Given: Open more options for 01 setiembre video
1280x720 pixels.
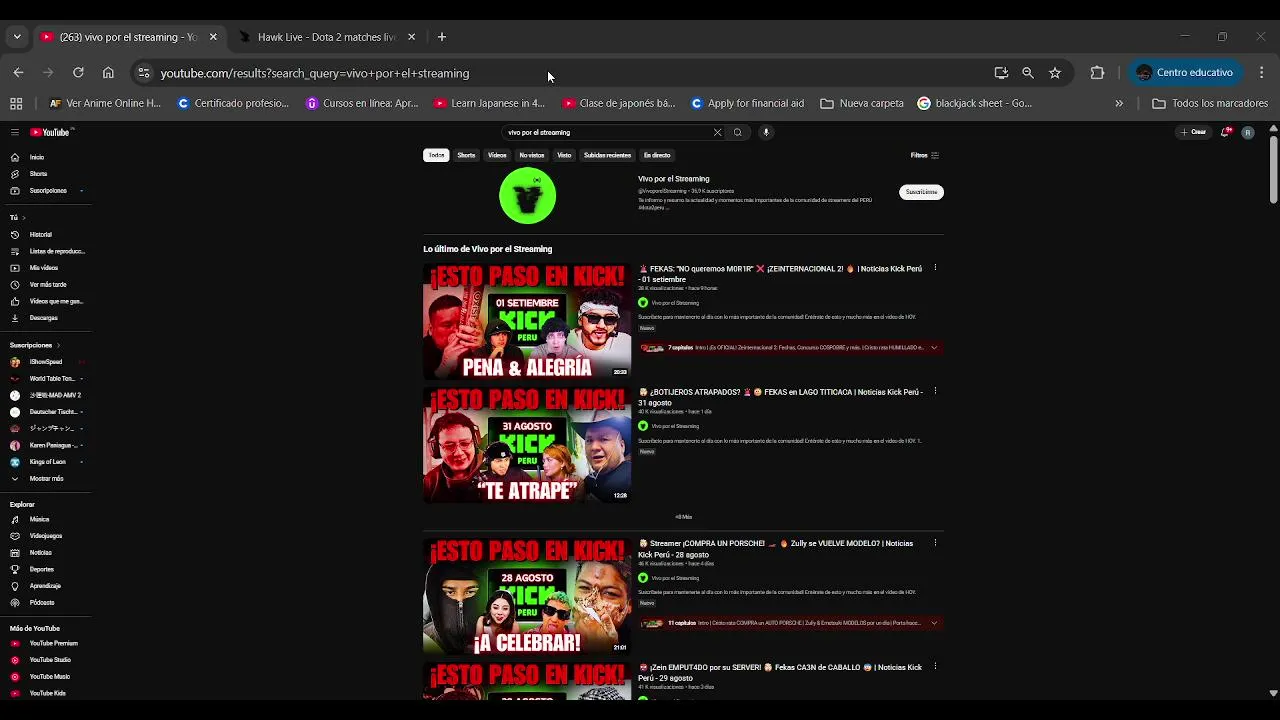Looking at the screenshot, I should point(935,268).
